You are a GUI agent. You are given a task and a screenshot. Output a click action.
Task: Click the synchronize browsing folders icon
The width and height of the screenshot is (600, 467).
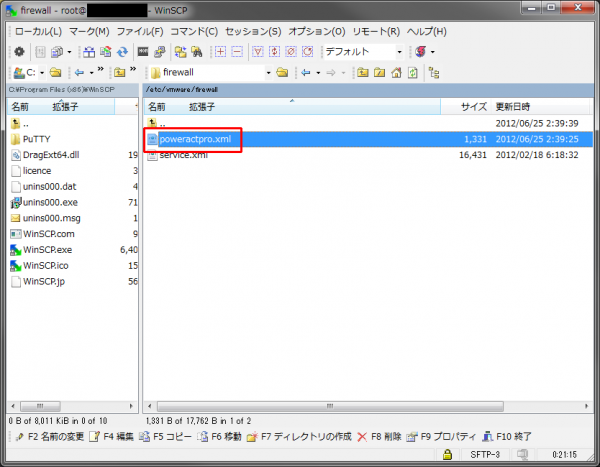point(180,52)
